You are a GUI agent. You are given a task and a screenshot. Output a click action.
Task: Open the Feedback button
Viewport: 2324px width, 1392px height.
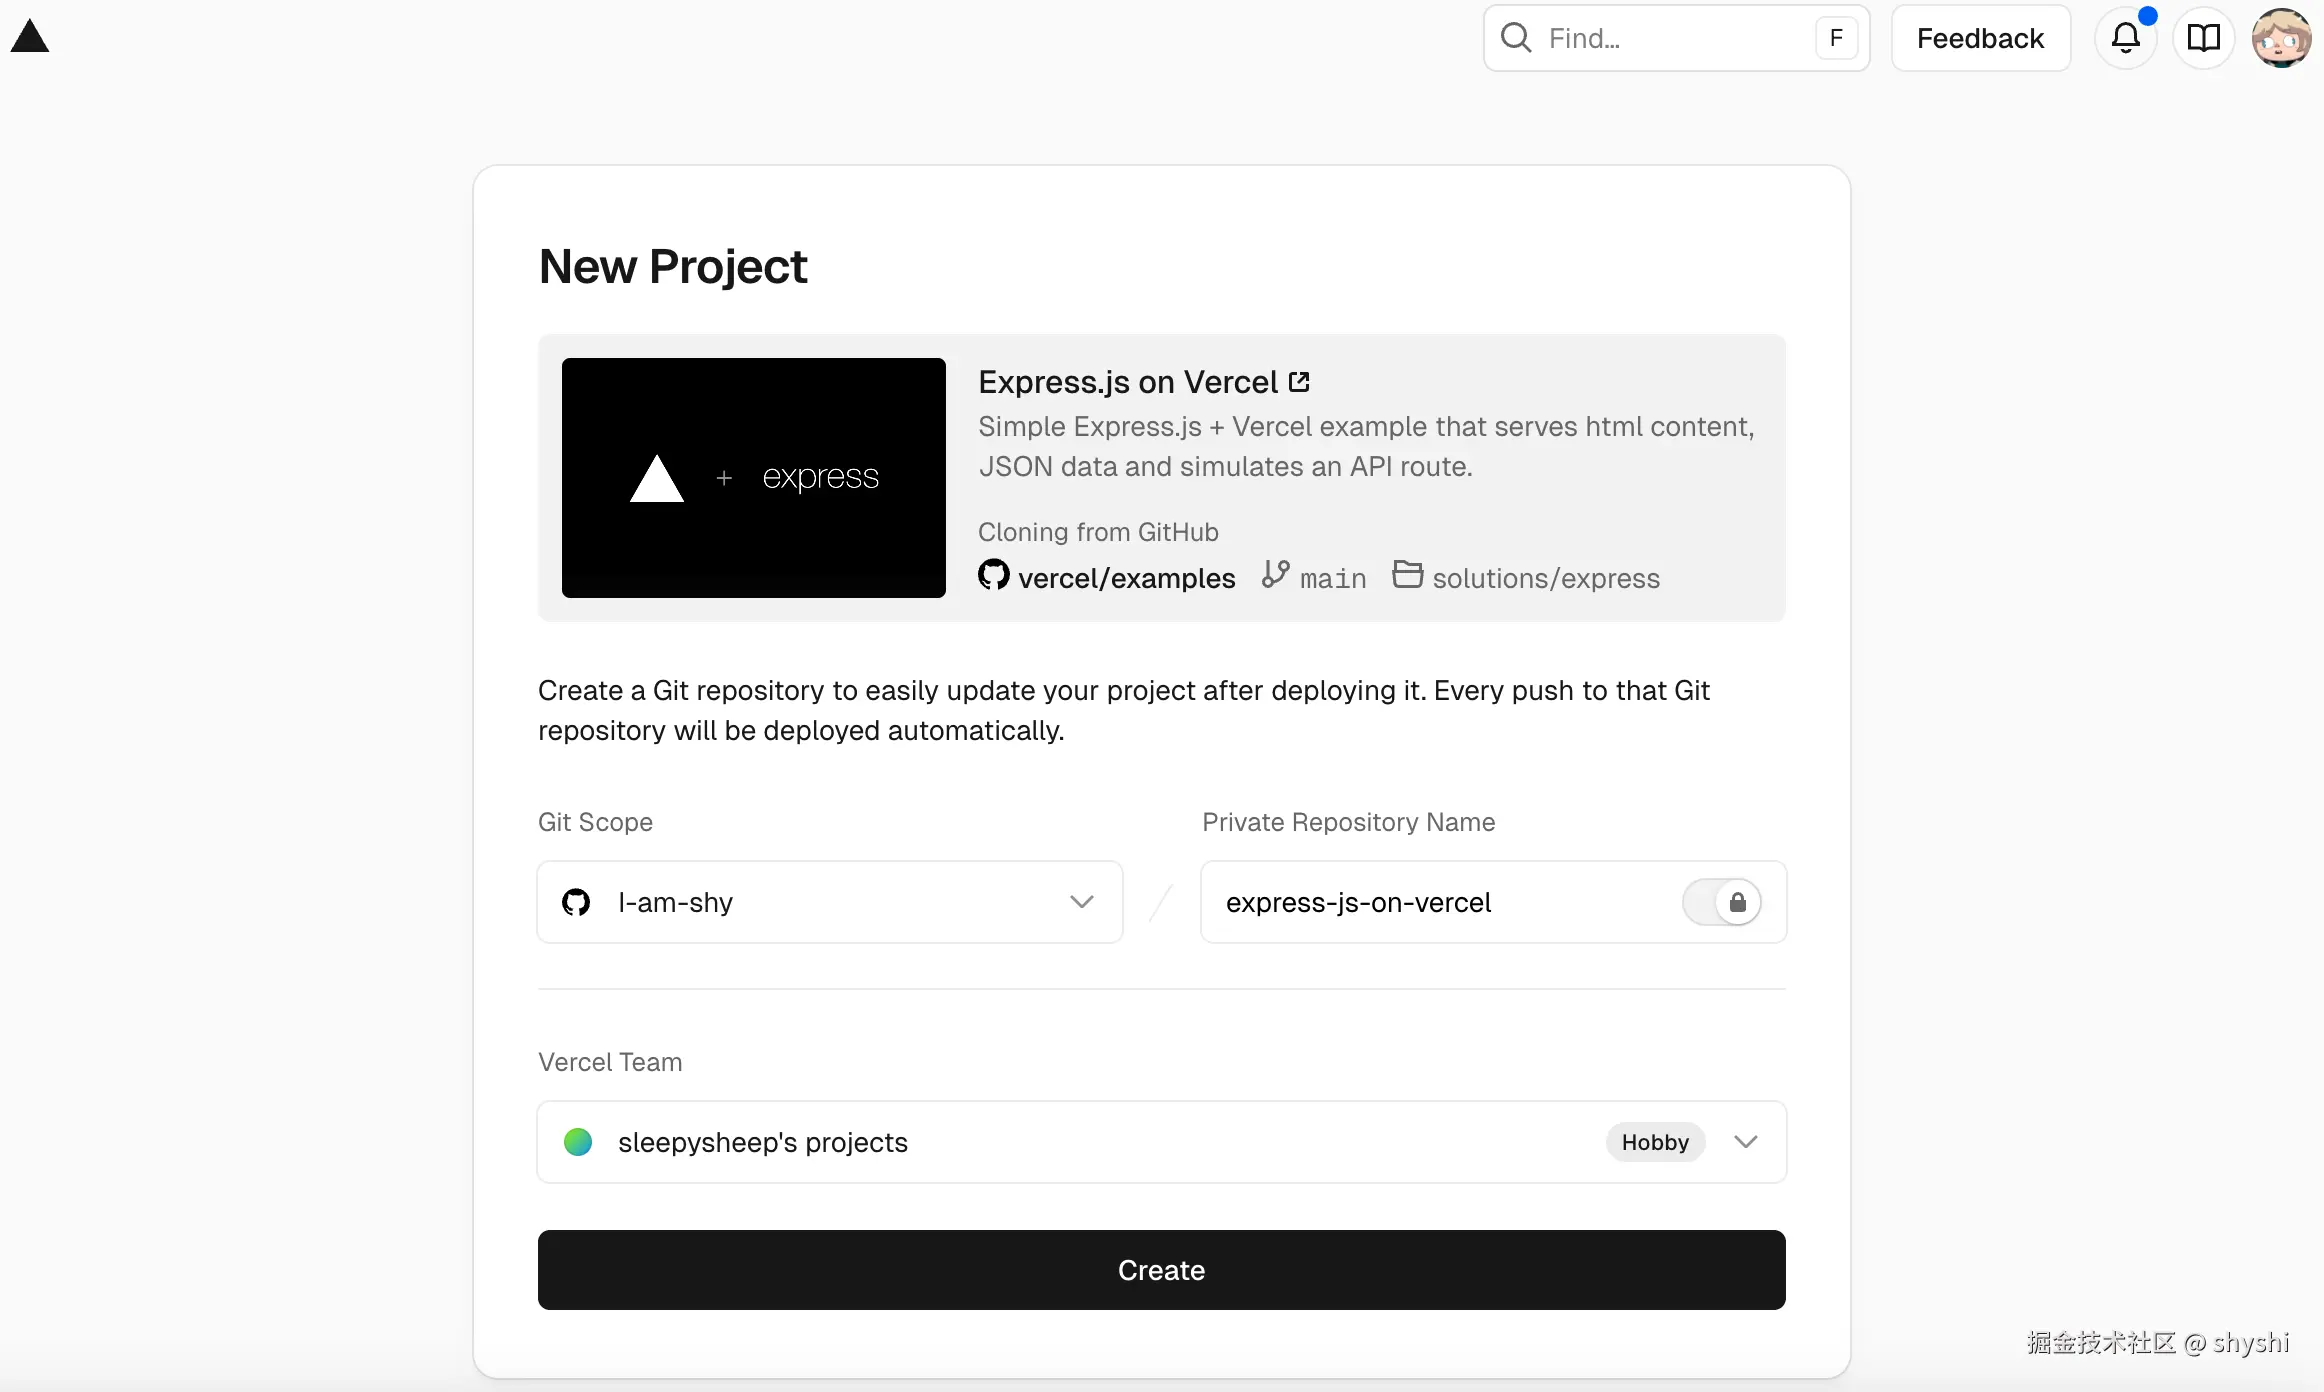[1980, 38]
